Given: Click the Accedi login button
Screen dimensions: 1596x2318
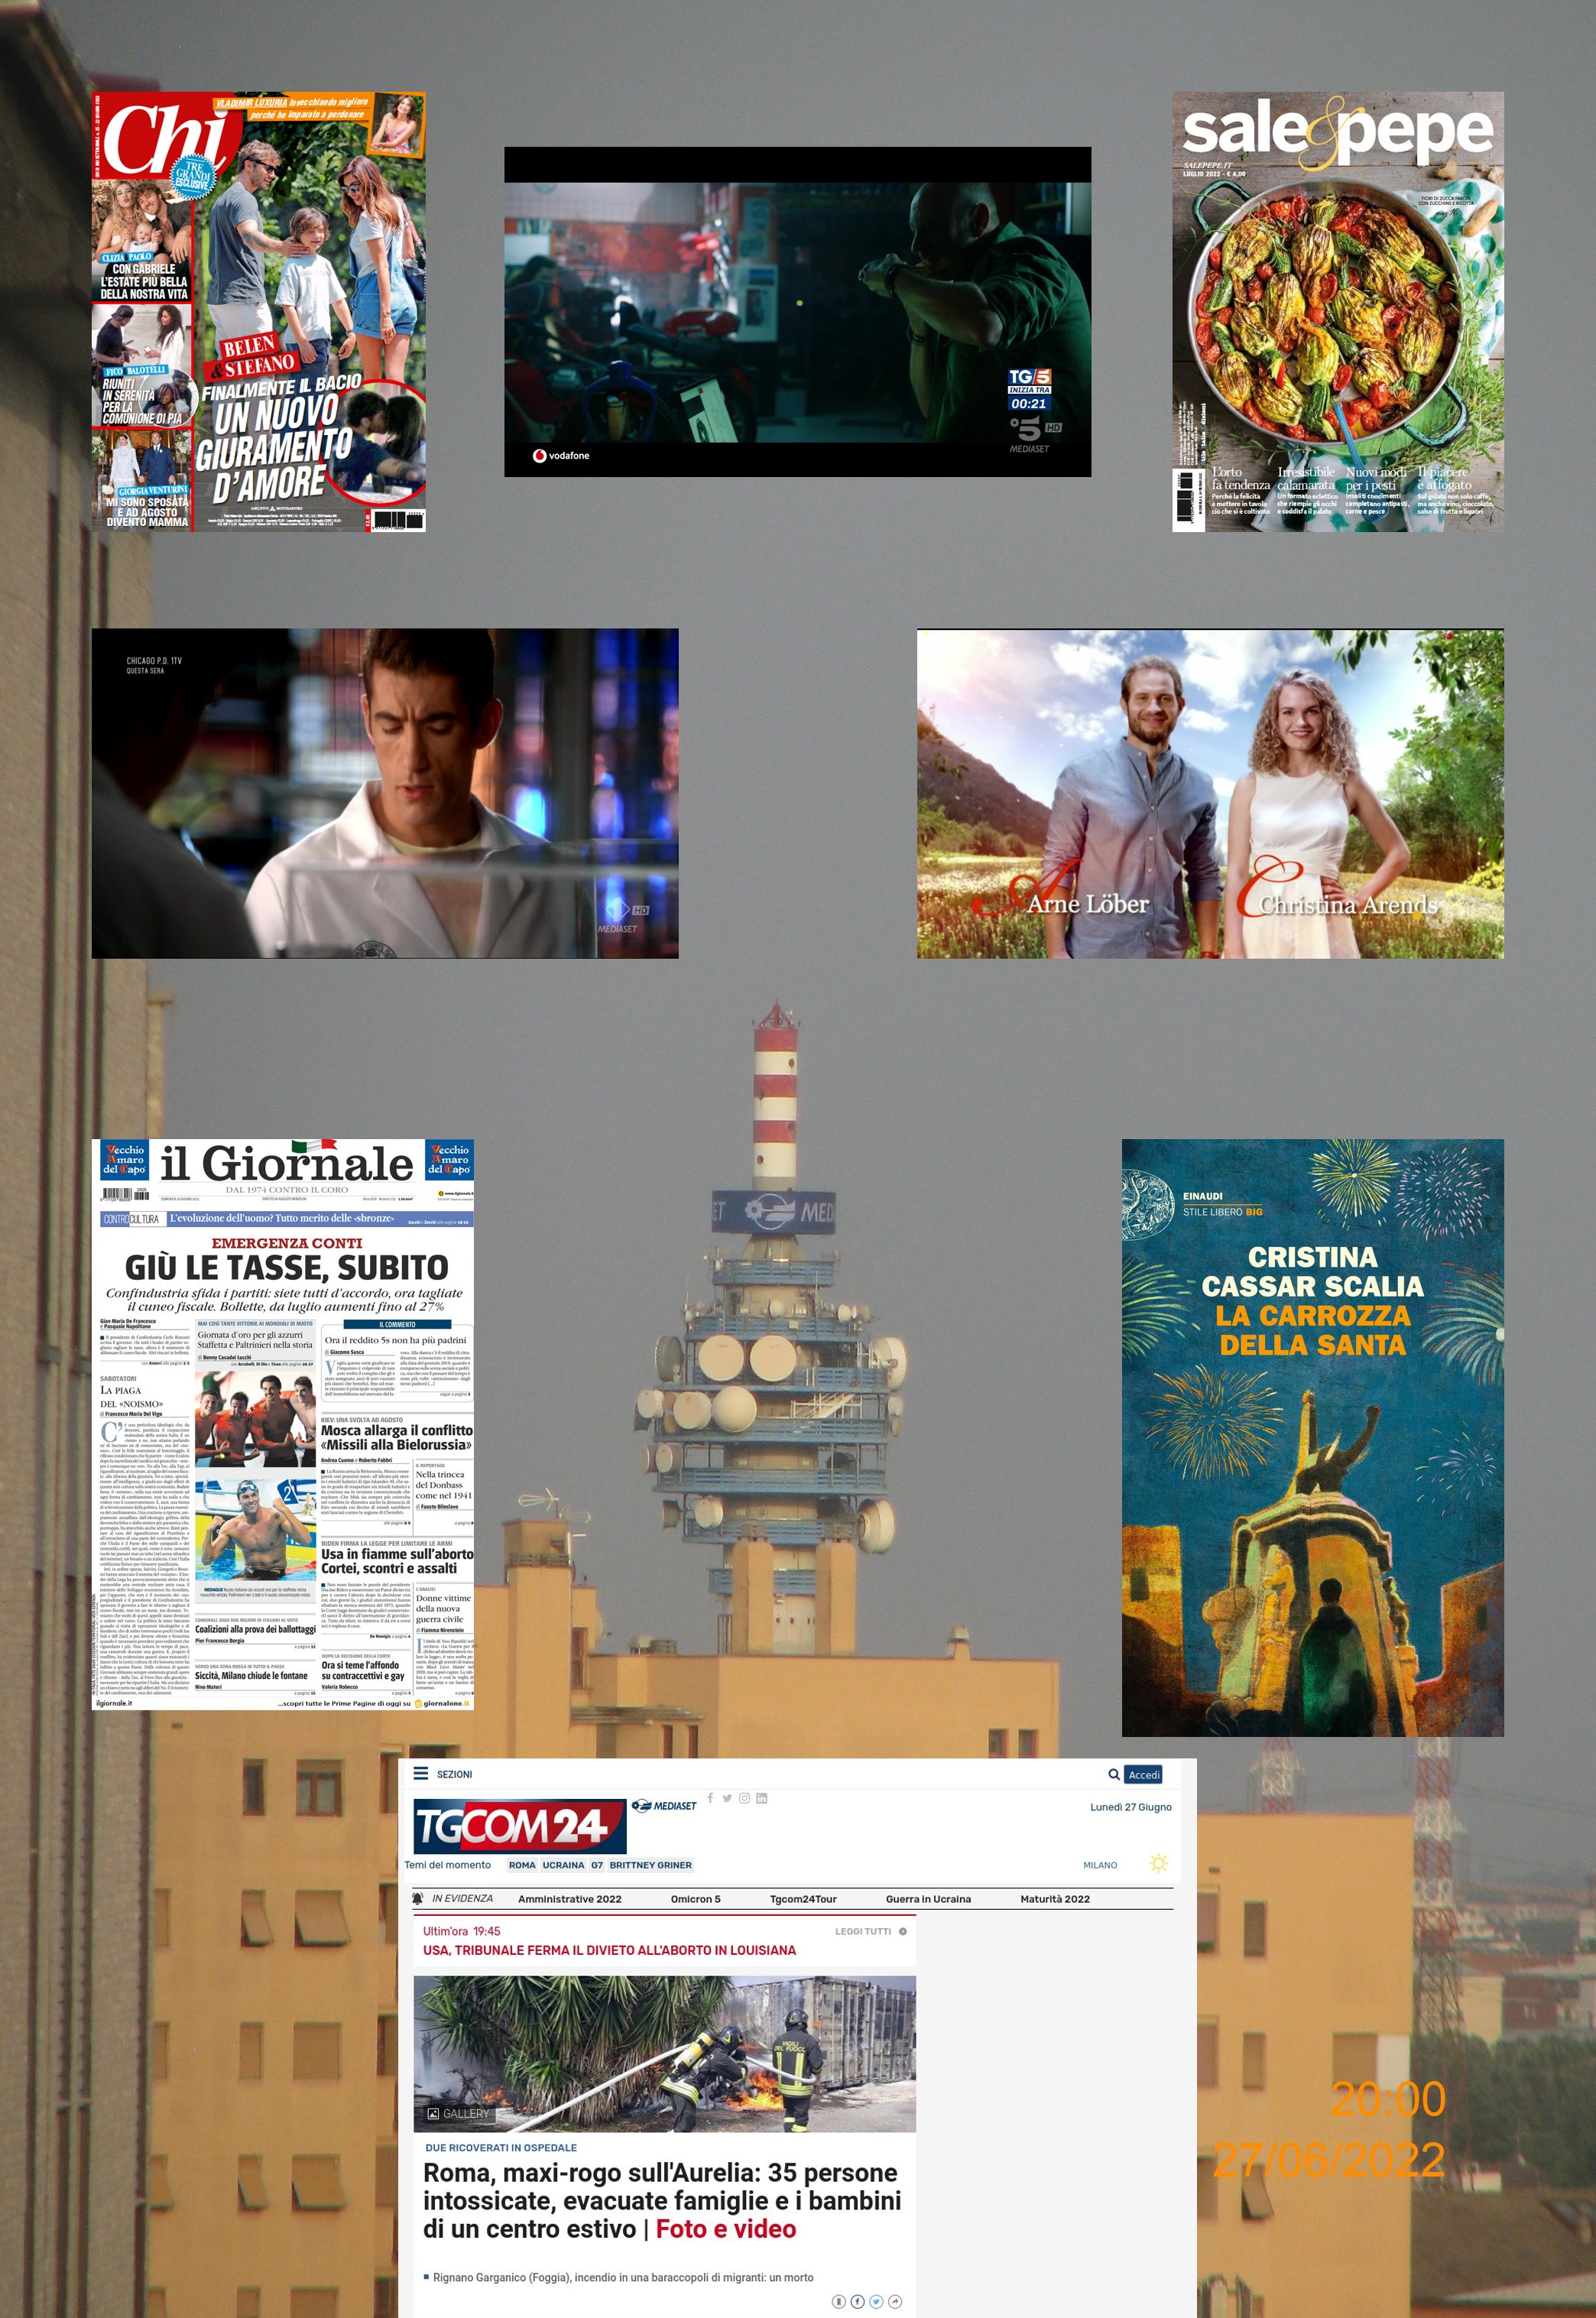Looking at the screenshot, I should click(1144, 1775).
